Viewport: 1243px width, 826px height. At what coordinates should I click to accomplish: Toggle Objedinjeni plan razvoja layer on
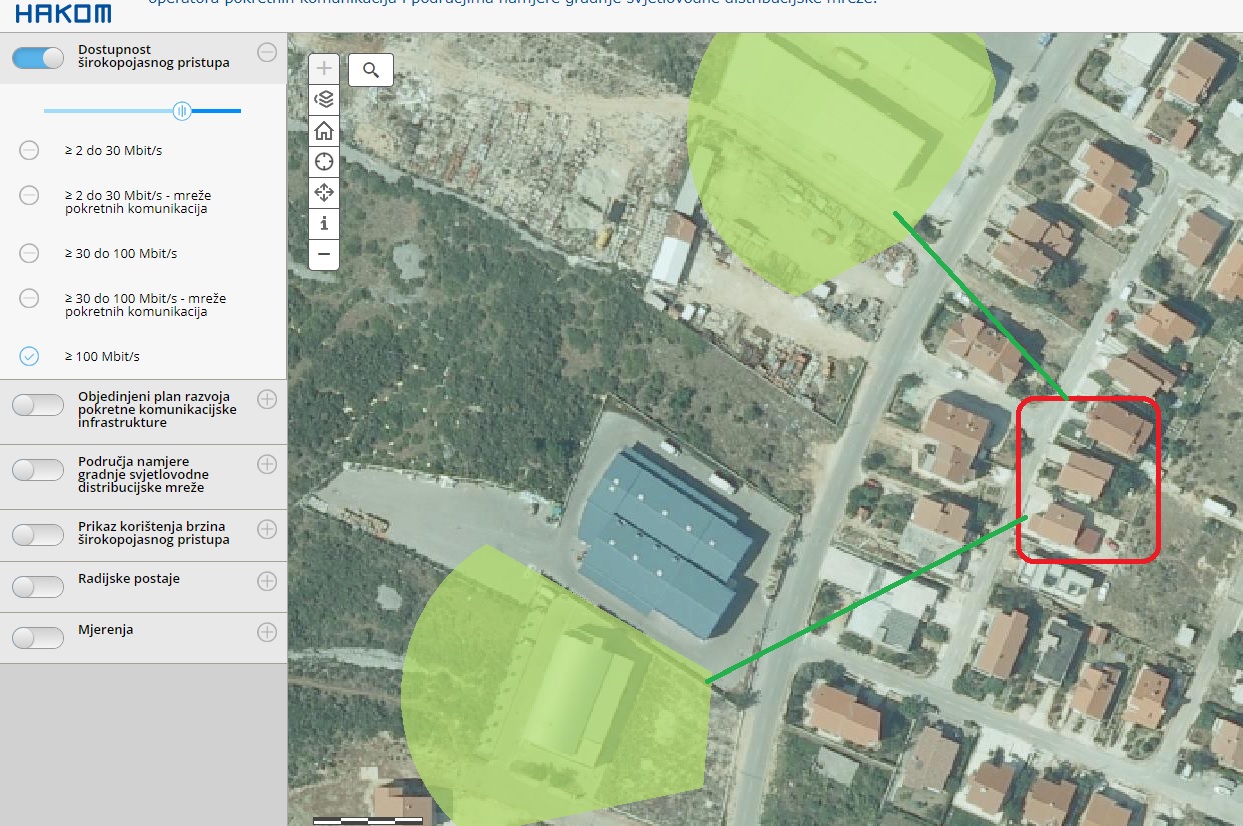pyautogui.click(x=38, y=405)
